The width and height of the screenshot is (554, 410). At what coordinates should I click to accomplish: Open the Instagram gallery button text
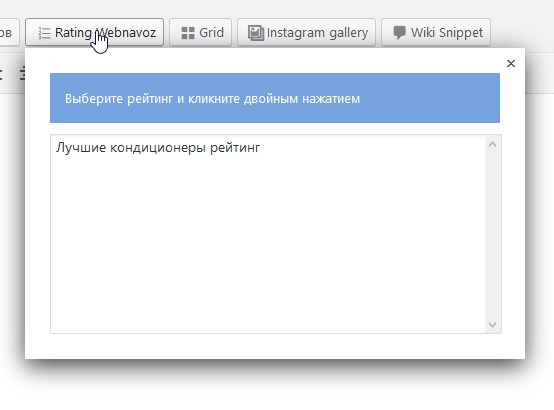[x=317, y=33]
